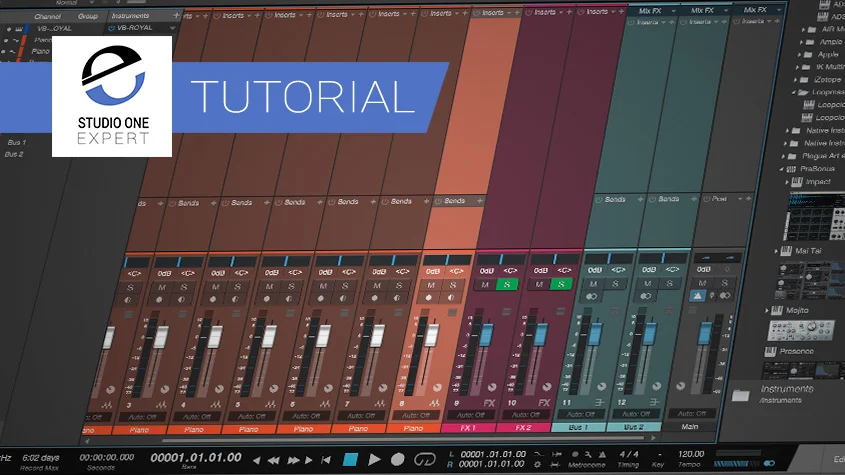
Task: Click the blue Stop button in transport
Action: point(350,459)
